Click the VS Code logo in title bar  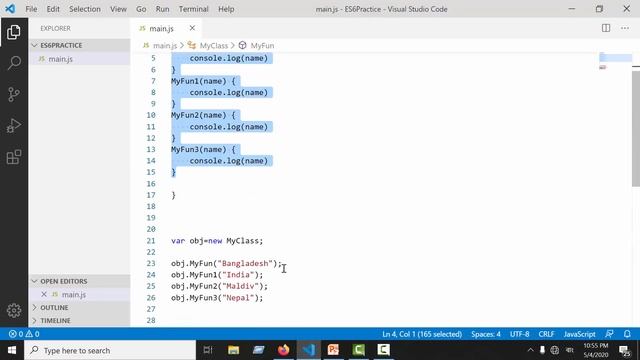[x=10, y=9]
